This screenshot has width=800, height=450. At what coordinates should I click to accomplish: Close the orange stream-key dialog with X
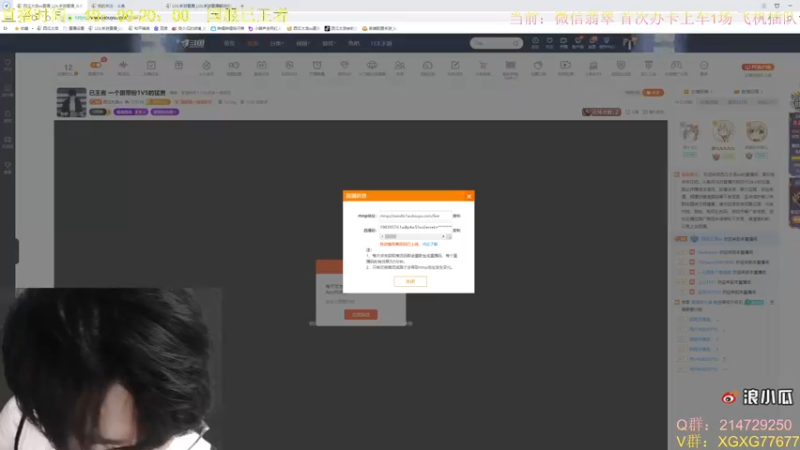469,196
